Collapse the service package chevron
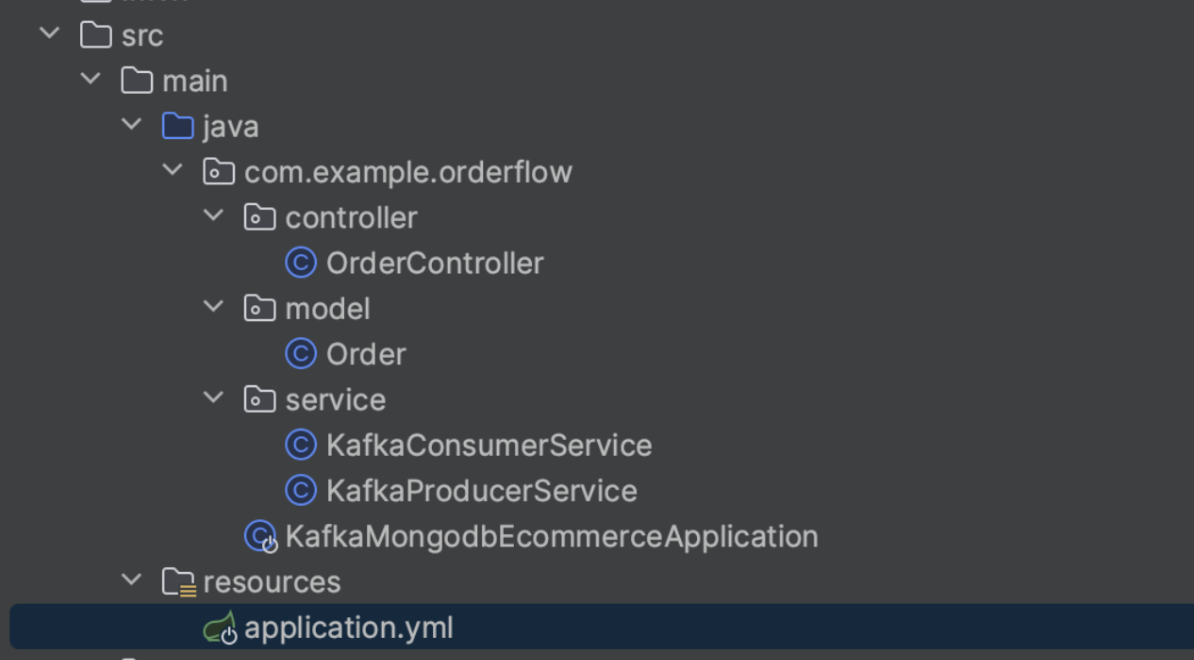The width and height of the screenshot is (1194, 660). click(x=212, y=399)
